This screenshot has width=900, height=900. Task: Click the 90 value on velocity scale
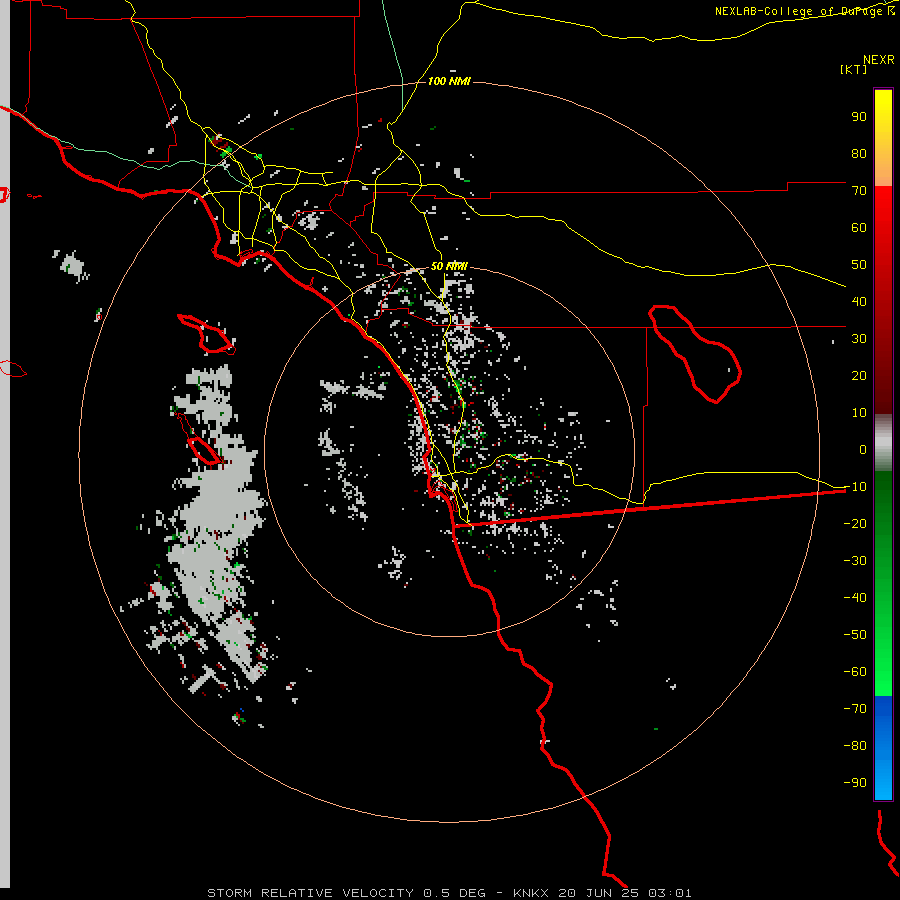(x=859, y=117)
